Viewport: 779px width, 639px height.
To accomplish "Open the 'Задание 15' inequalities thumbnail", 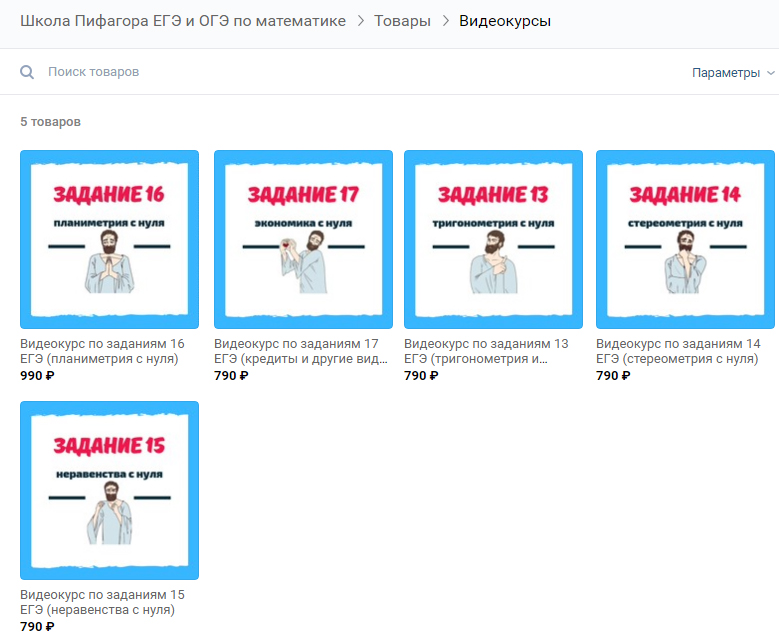I will point(109,490).
